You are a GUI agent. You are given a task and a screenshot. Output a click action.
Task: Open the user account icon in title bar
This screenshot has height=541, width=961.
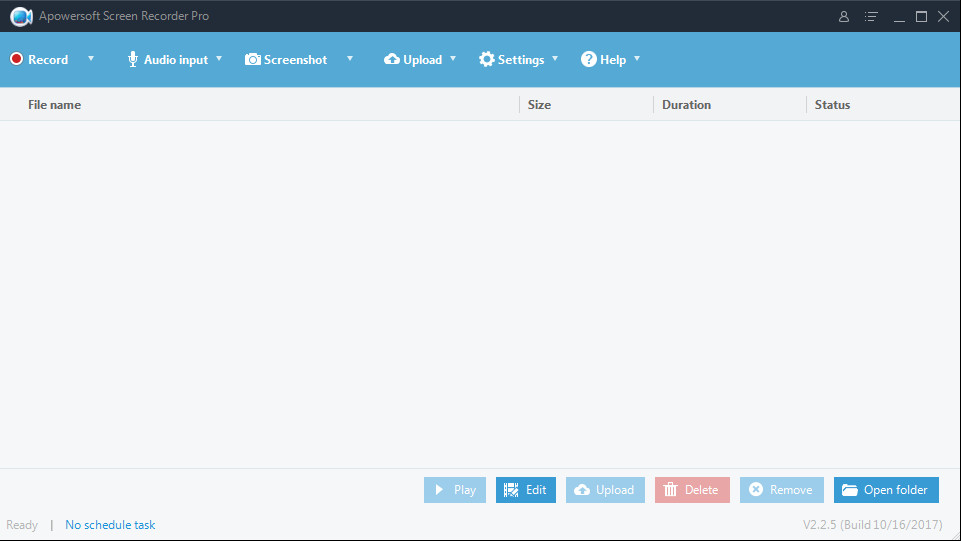[844, 17]
